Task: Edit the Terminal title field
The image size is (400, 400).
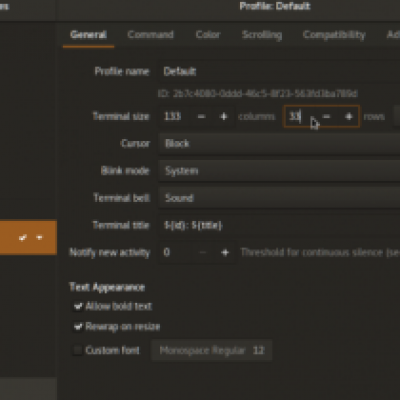Action: (279, 225)
